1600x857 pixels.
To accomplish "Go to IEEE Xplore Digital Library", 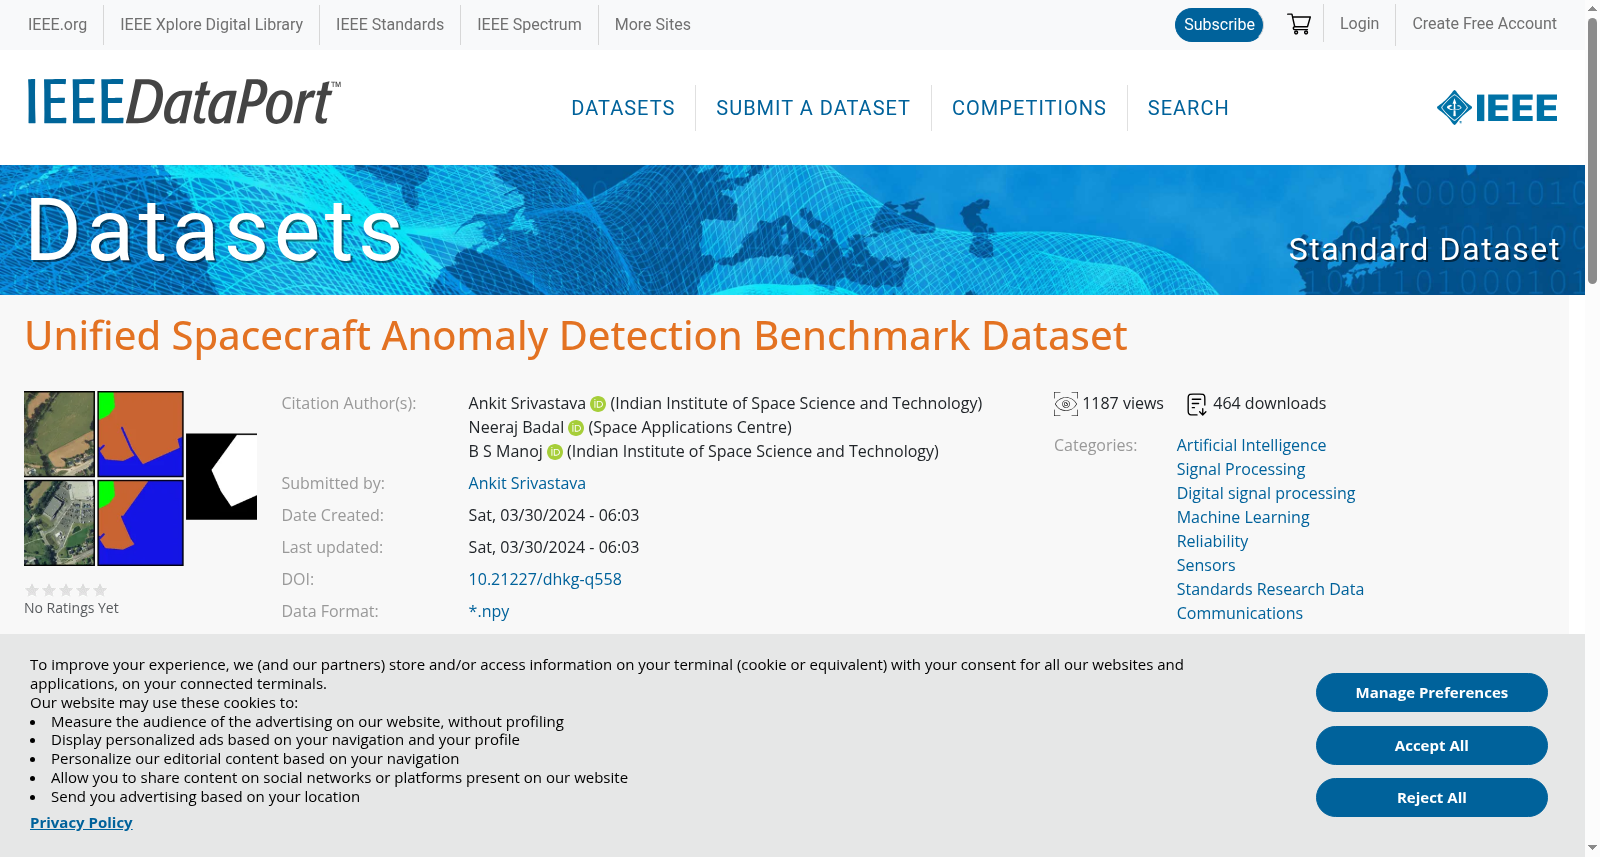I will [x=211, y=24].
